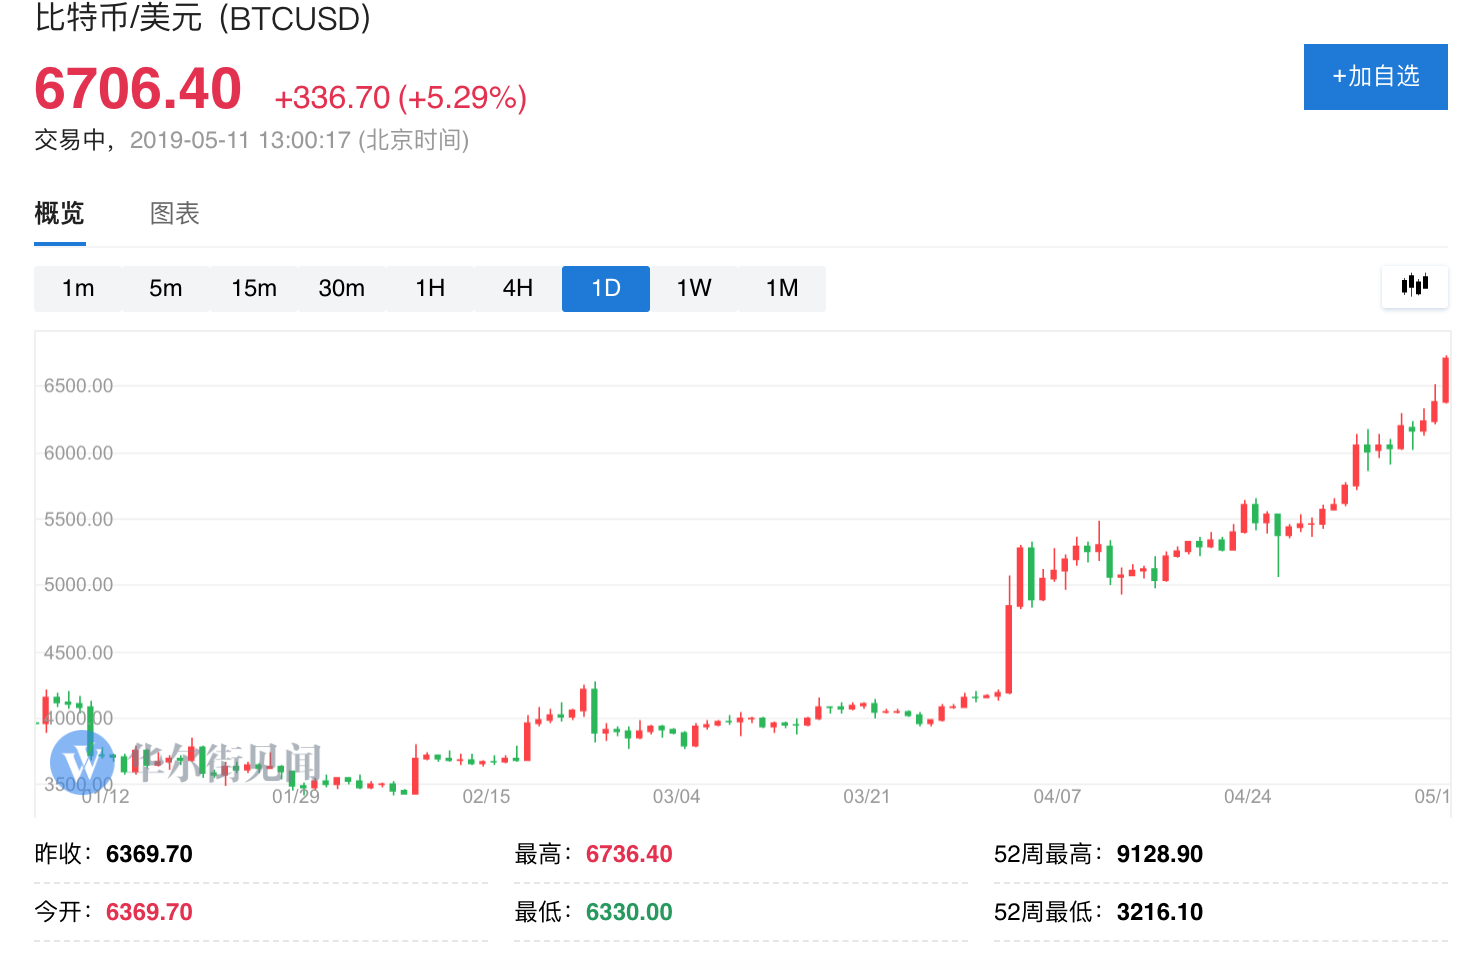Switch chart interval to 1H

(x=430, y=288)
